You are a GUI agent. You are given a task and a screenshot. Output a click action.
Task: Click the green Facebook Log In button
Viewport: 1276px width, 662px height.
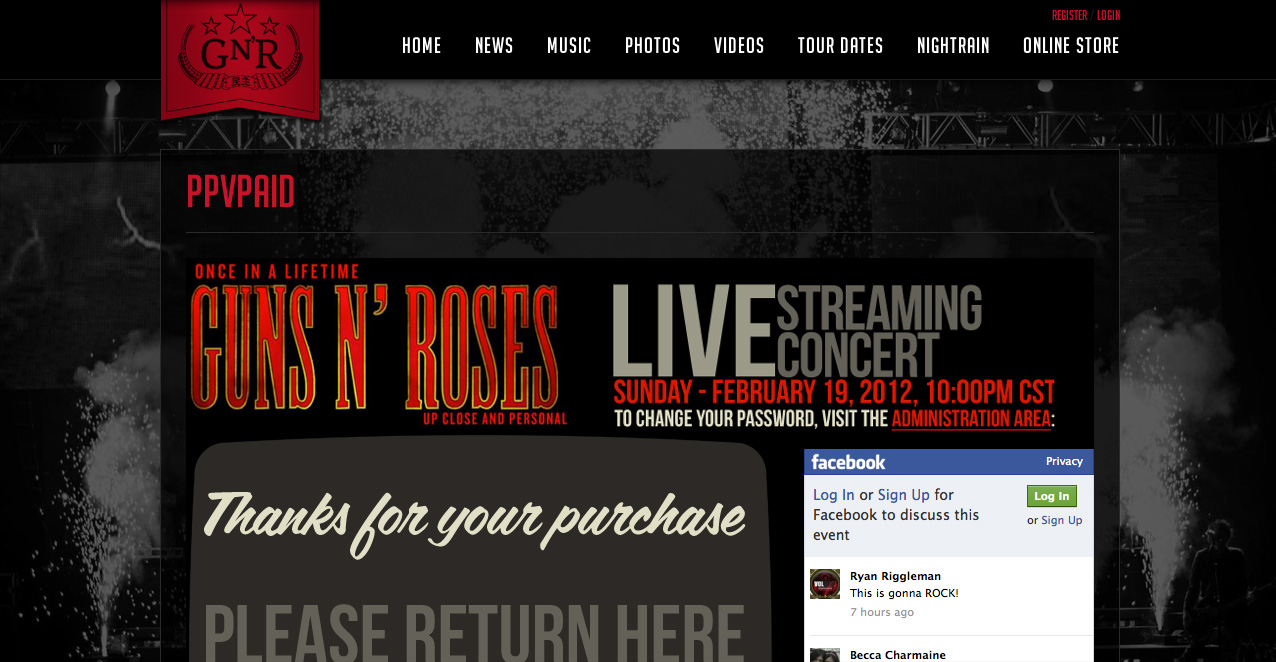1052,496
